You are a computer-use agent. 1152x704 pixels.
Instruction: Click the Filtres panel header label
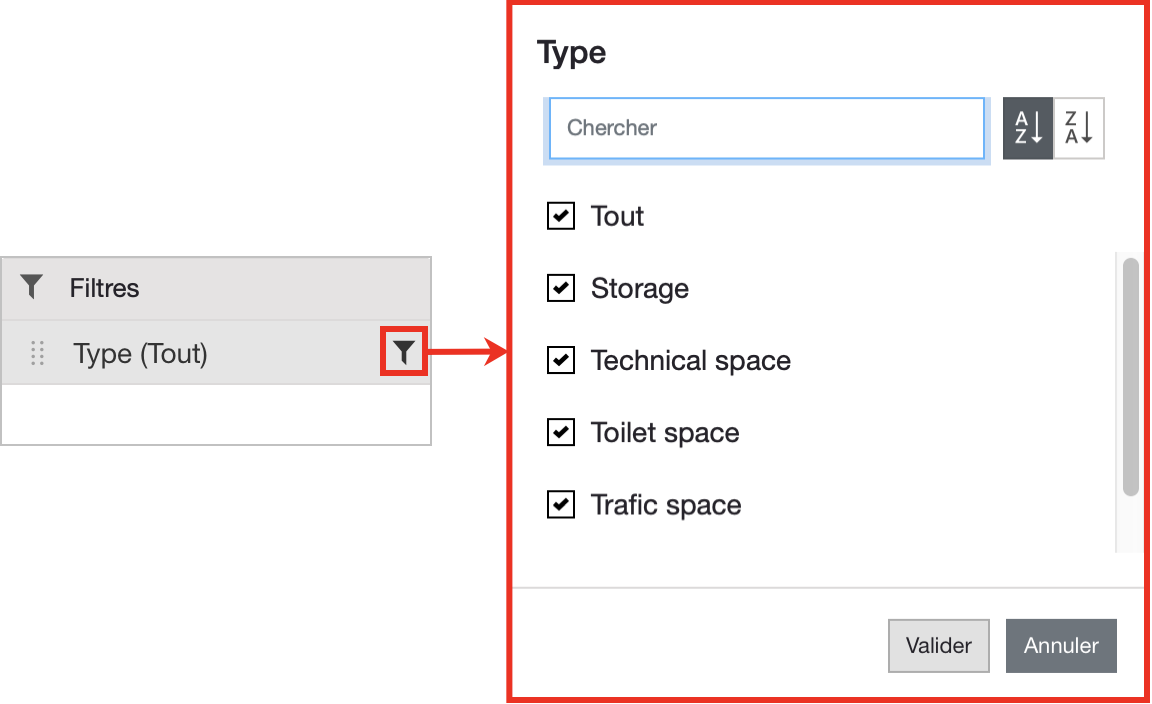[x=104, y=288]
